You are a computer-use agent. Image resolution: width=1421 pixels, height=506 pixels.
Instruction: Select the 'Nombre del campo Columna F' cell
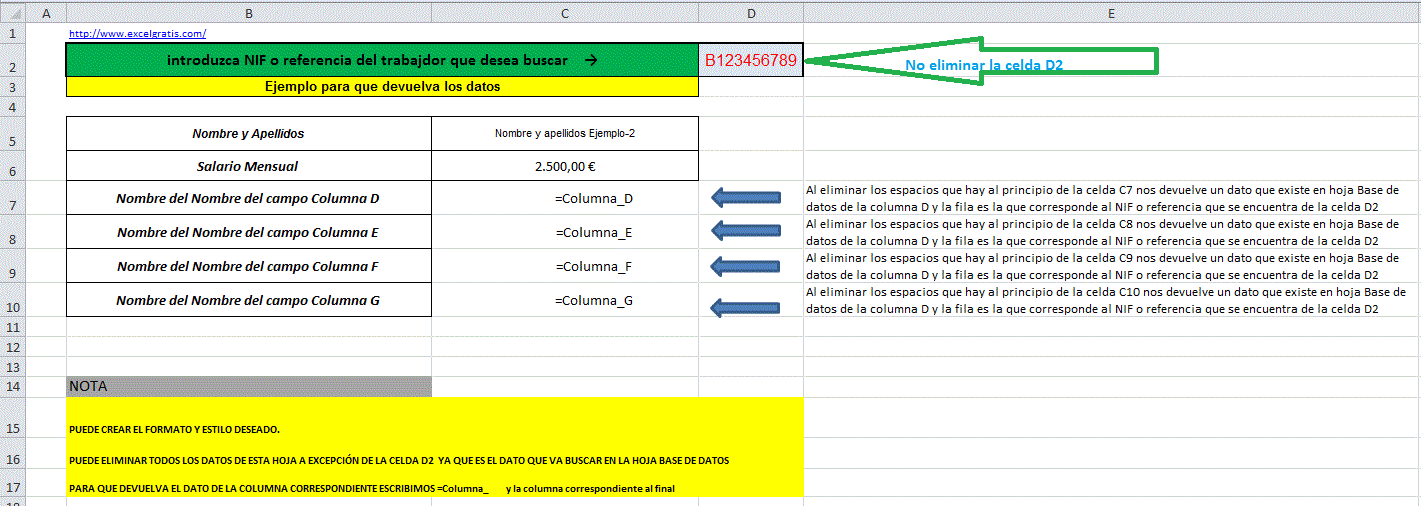pos(249,266)
